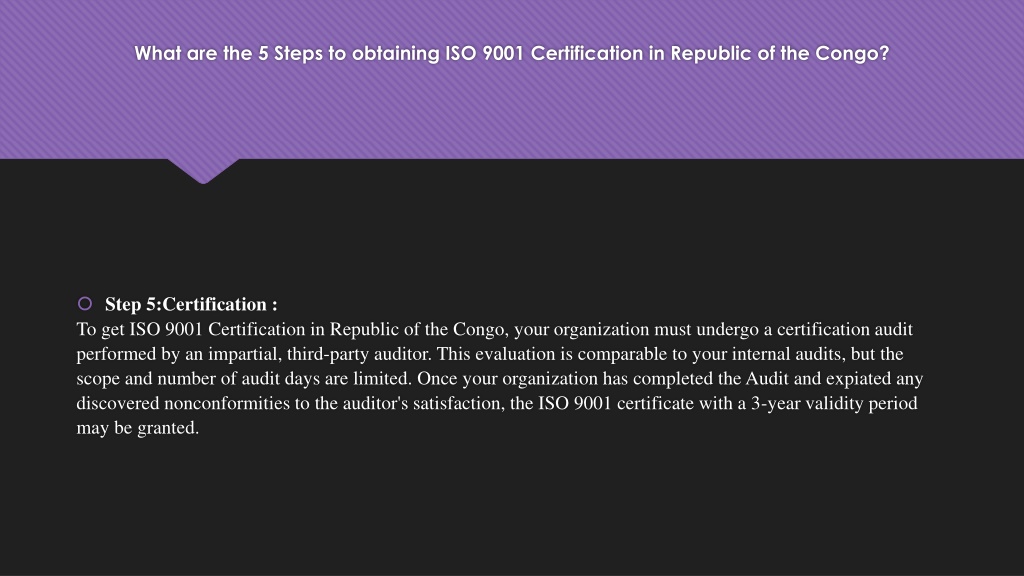Click '3-year validity period' in the text
Screen dimensions: 1024x576
tap(834, 404)
